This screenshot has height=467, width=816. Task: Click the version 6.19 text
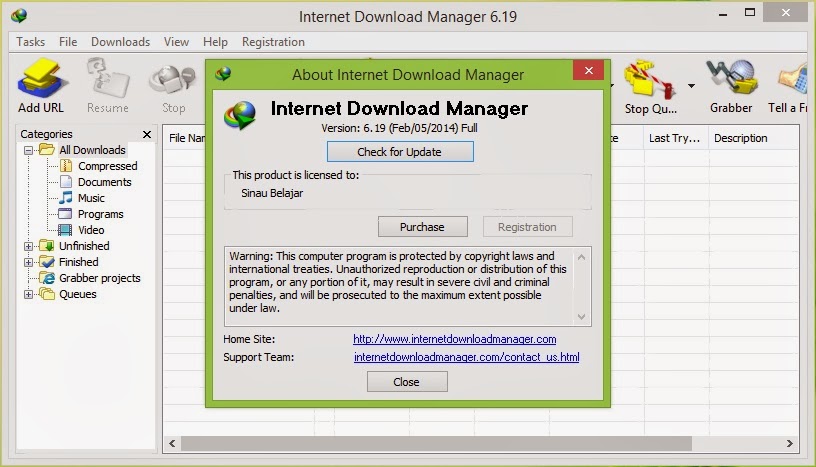399,128
